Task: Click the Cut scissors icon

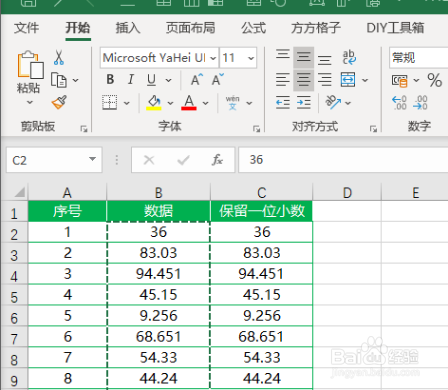Action: point(59,58)
